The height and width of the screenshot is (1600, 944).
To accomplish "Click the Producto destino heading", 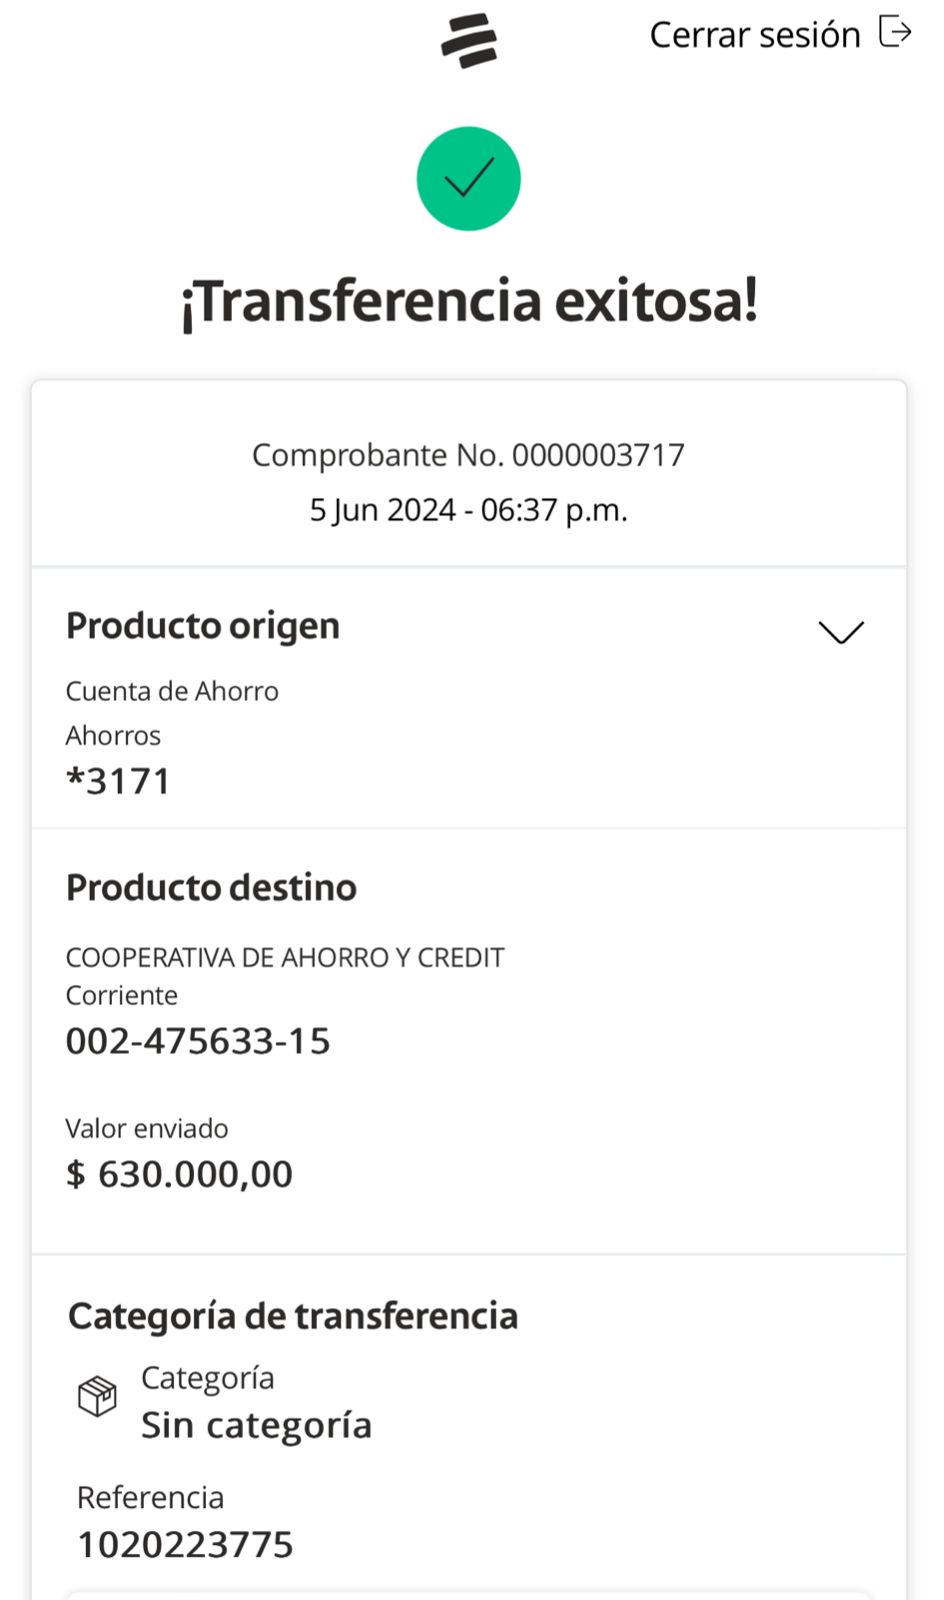I will coord(211,888).
